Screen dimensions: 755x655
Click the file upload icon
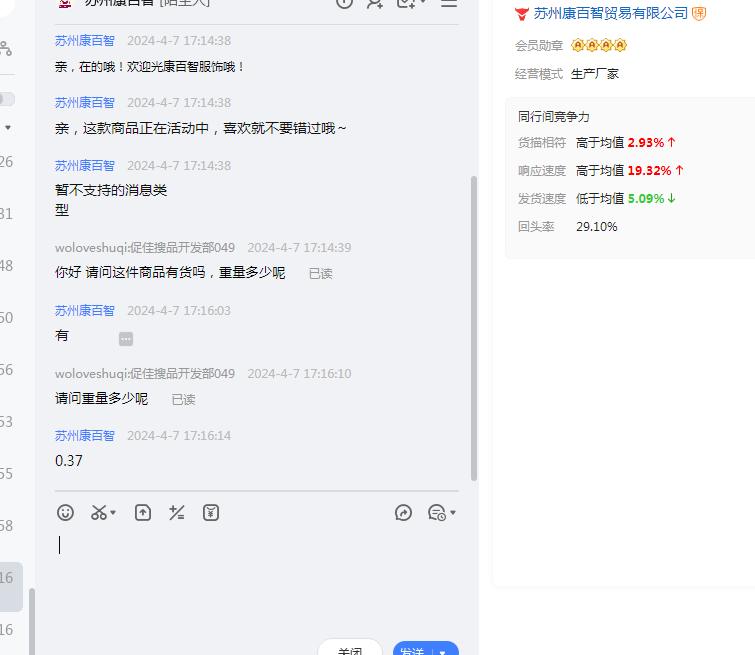coord(143,513)
